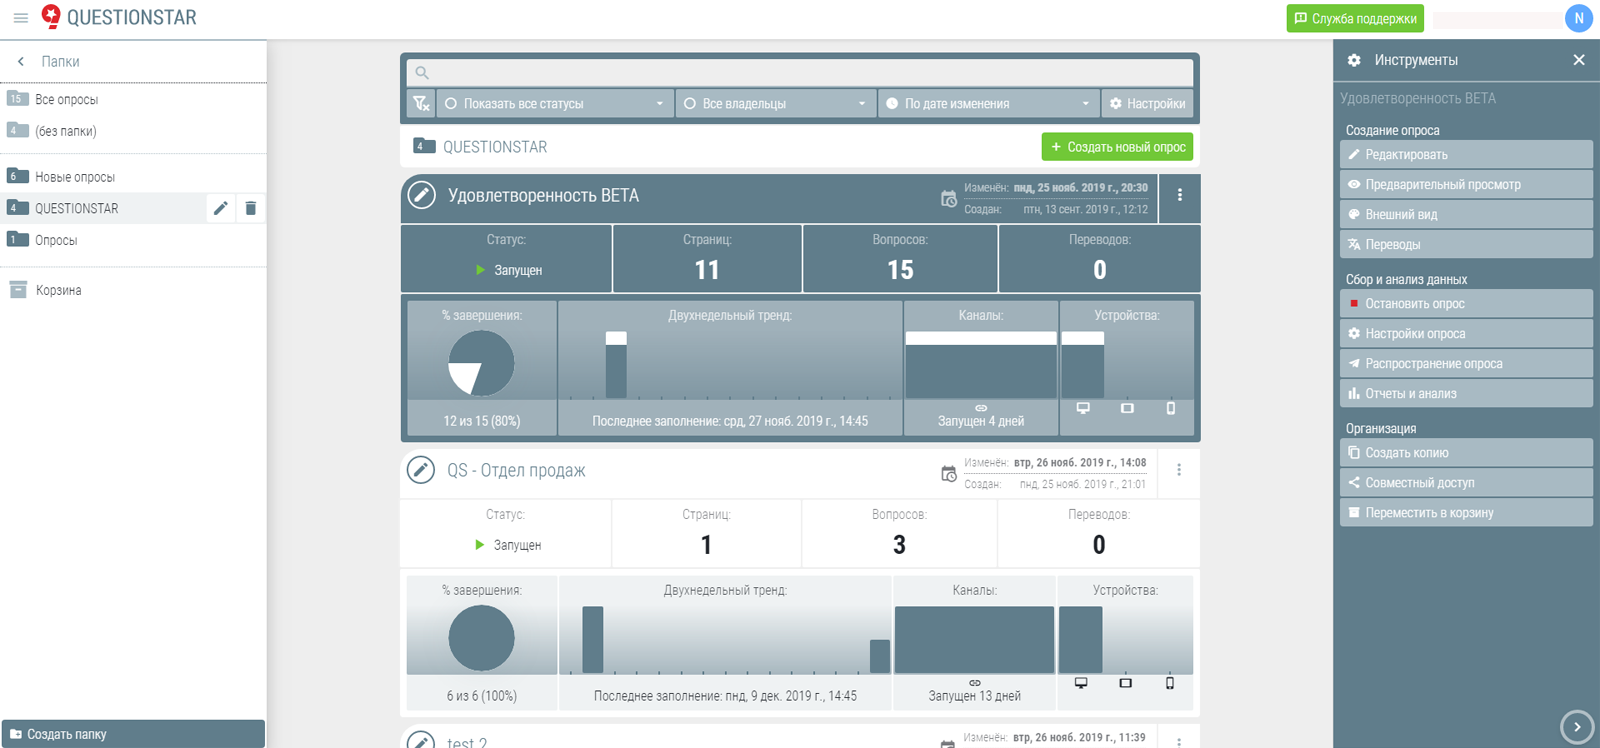Click the Запущен status of QS - Отдел продаж
This screenshot has width=1600, height=748.
(508, 545)
